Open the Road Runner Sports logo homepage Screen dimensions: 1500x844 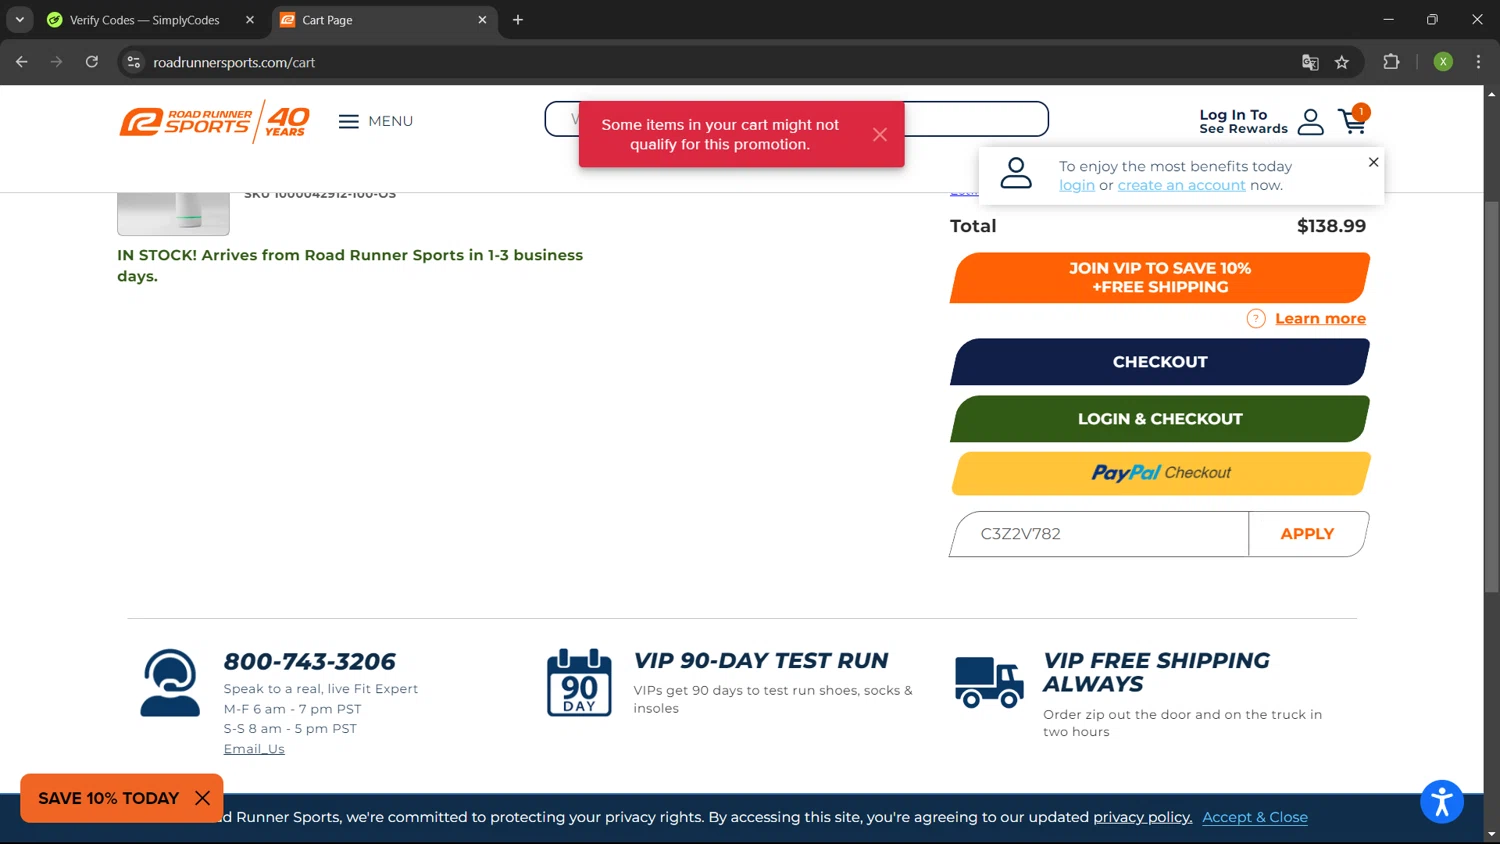[214, 121]
